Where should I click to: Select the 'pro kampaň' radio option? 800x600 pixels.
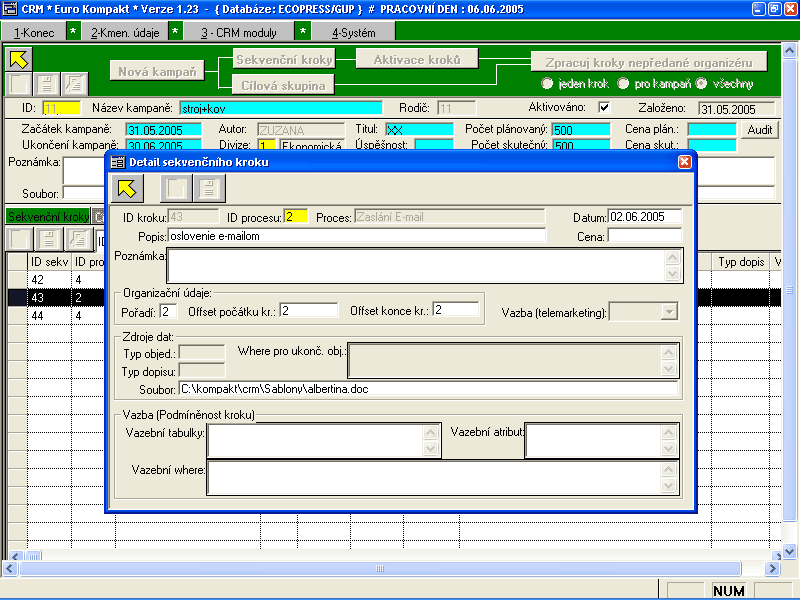(624, 83)
